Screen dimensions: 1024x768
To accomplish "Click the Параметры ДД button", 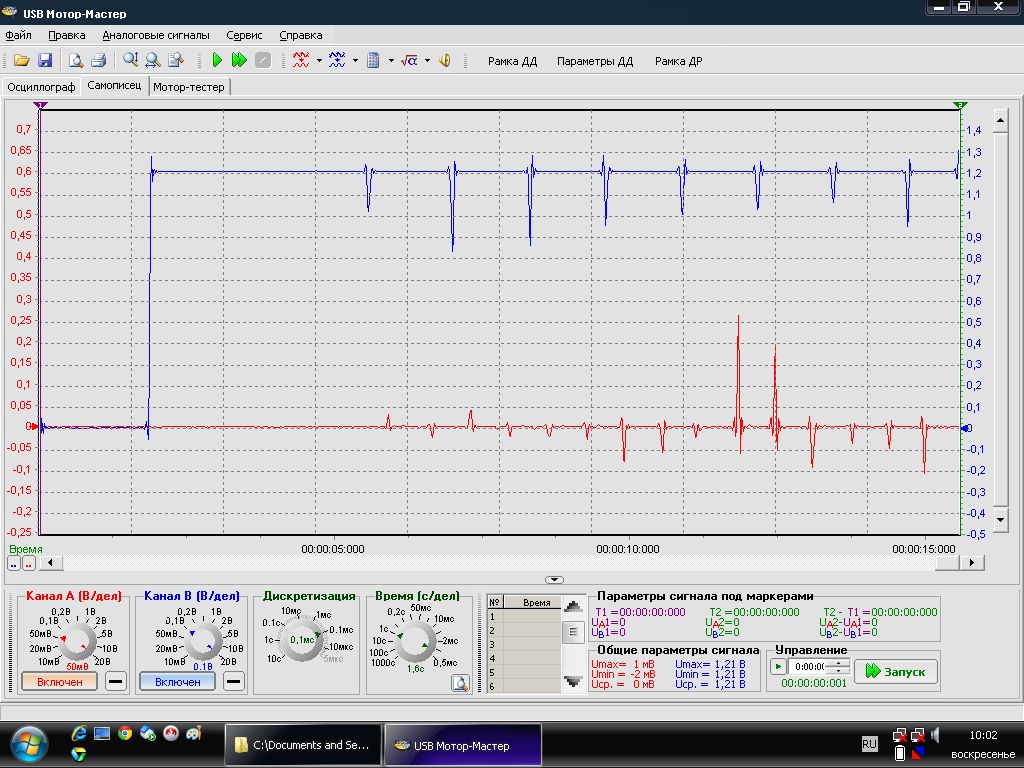I will pyautogui.click(x=595, y=61).
